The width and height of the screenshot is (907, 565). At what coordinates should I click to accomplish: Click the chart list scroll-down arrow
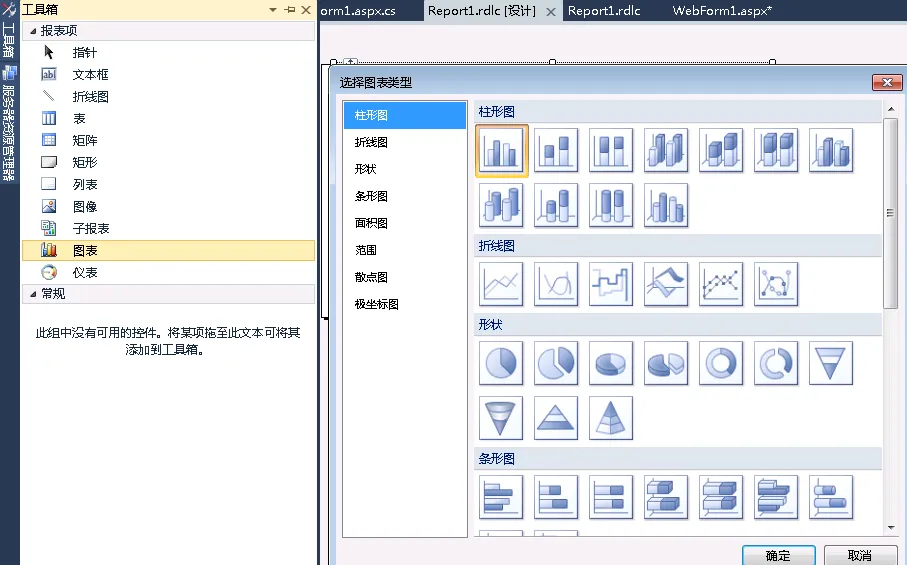pyautogui.click(x=891, y=527)
